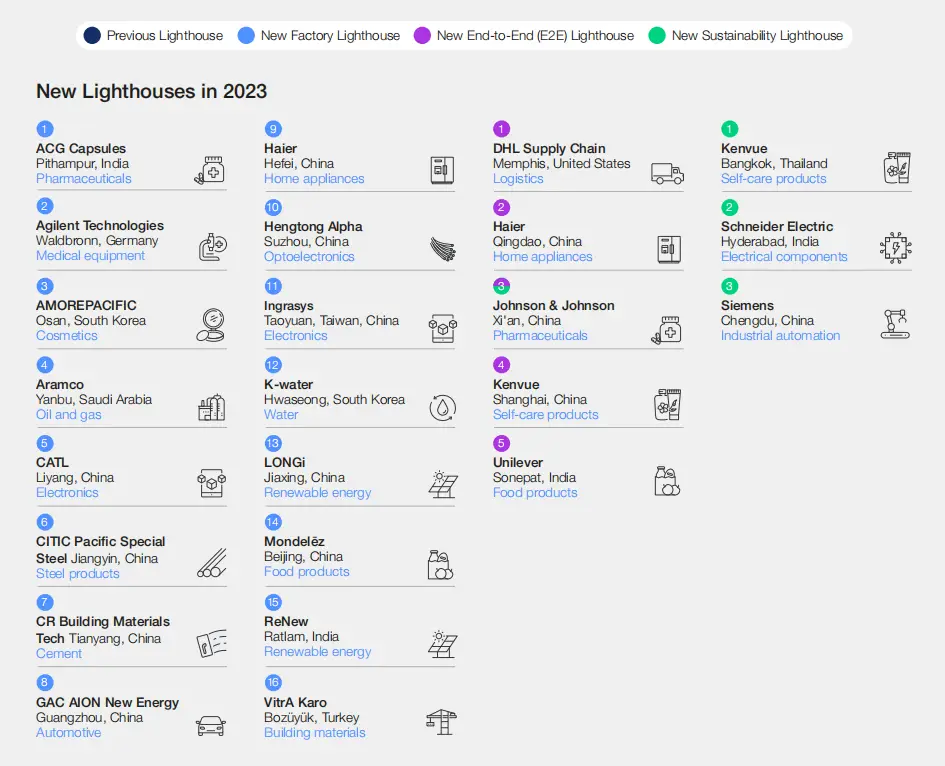Click the solar panel icon beside LONGi
945x766 pixels.
click(441, 484)
